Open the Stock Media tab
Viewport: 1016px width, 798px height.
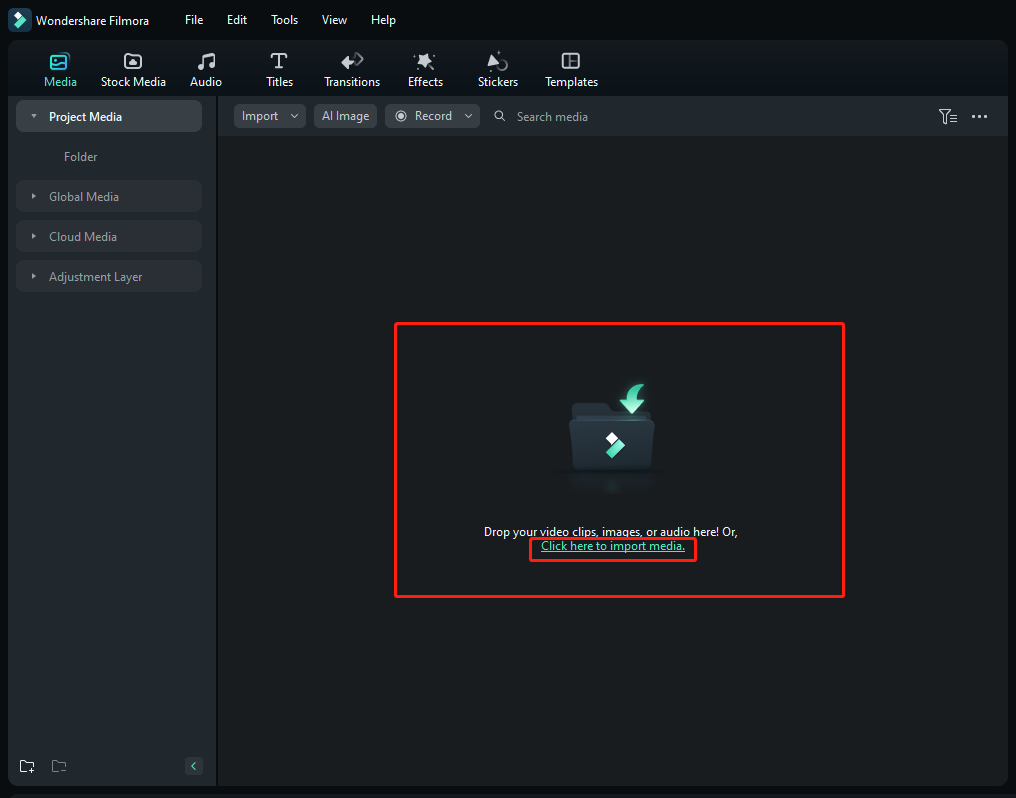pos(133,70)
